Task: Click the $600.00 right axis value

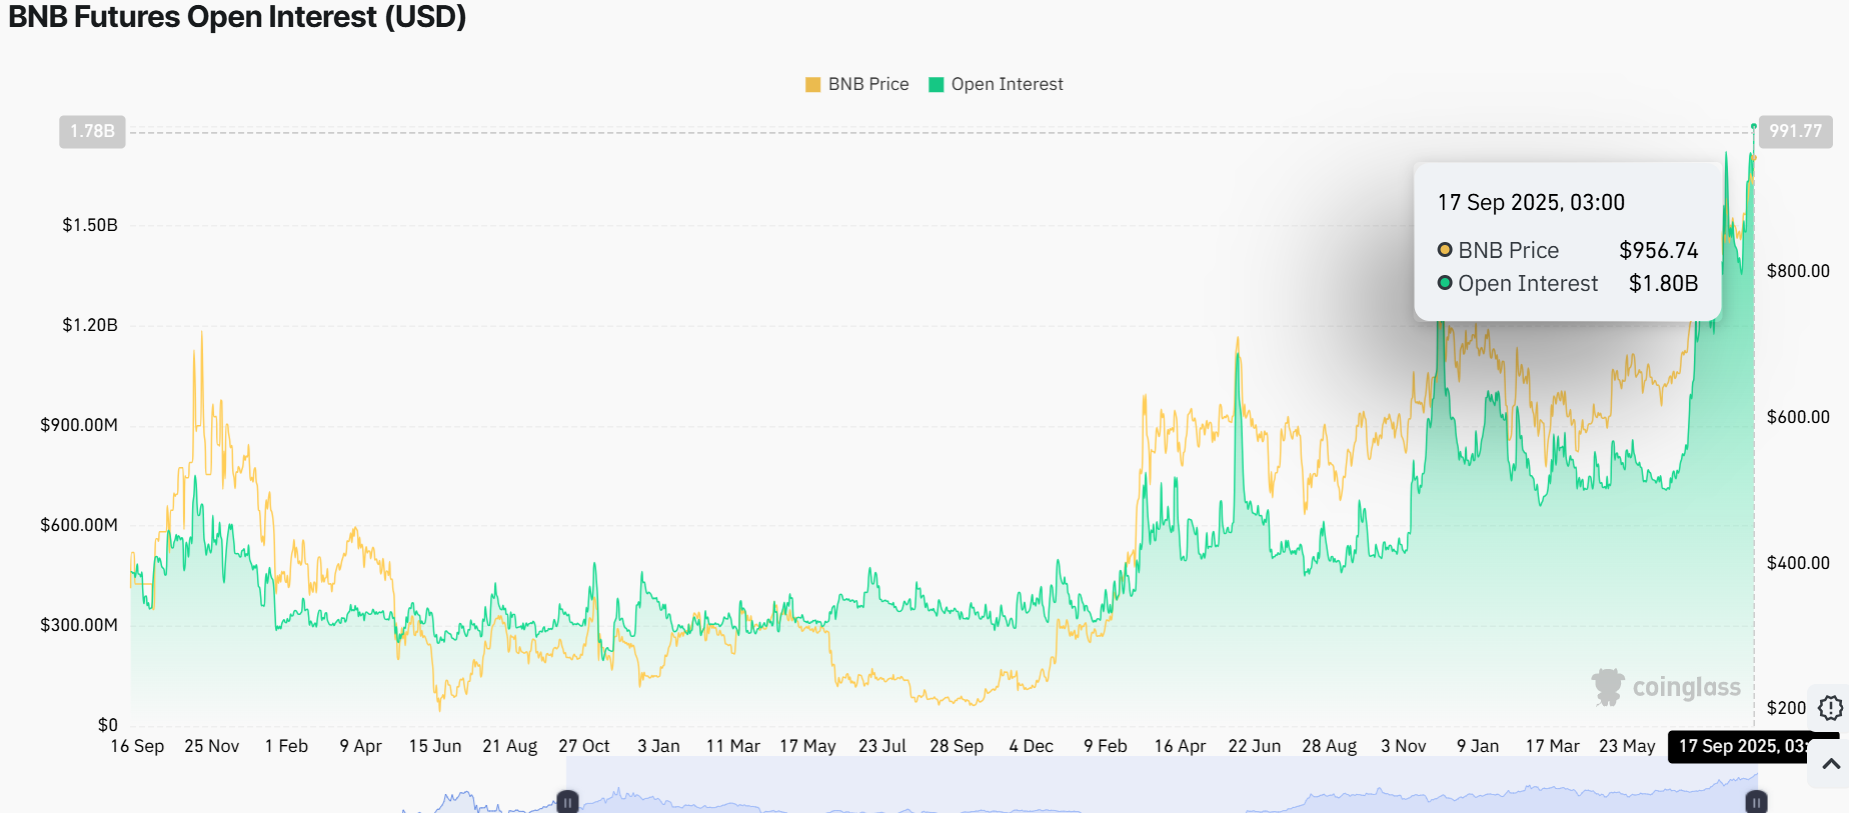Action: coord(1798,417)
